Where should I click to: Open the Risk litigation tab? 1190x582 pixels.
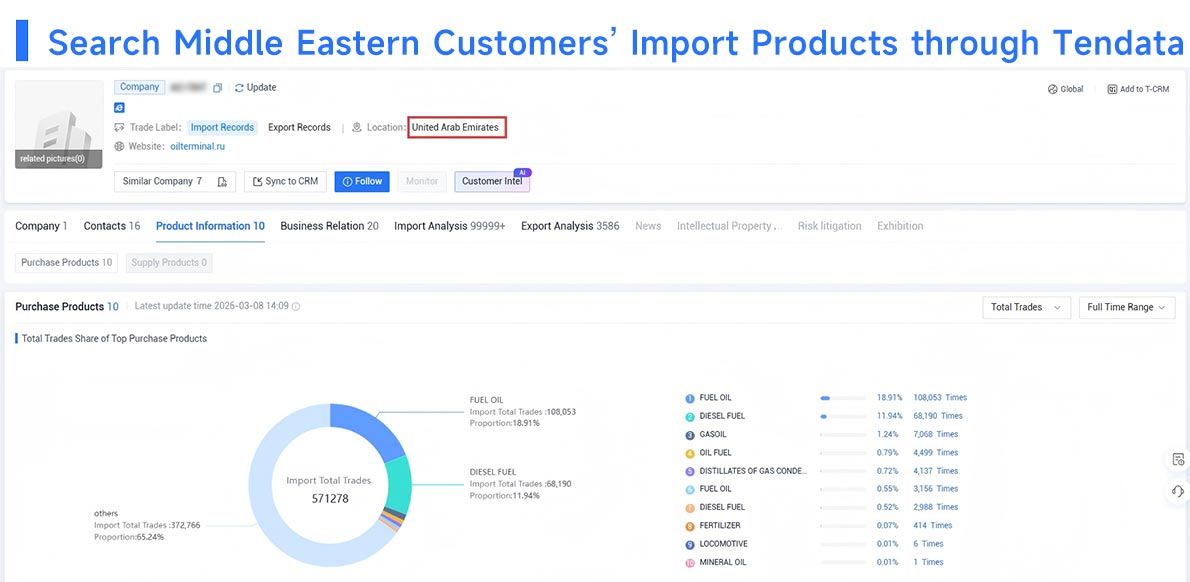(830, 226)
